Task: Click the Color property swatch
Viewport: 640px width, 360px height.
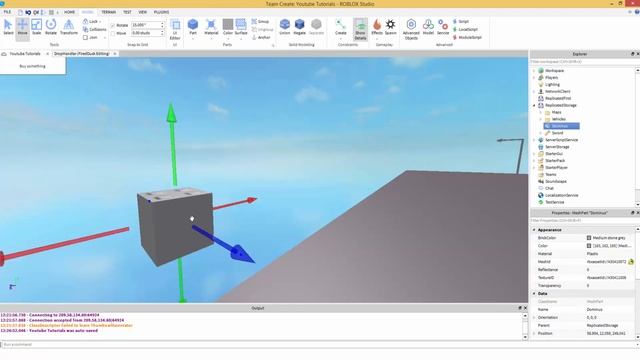Action: (589, 246)
